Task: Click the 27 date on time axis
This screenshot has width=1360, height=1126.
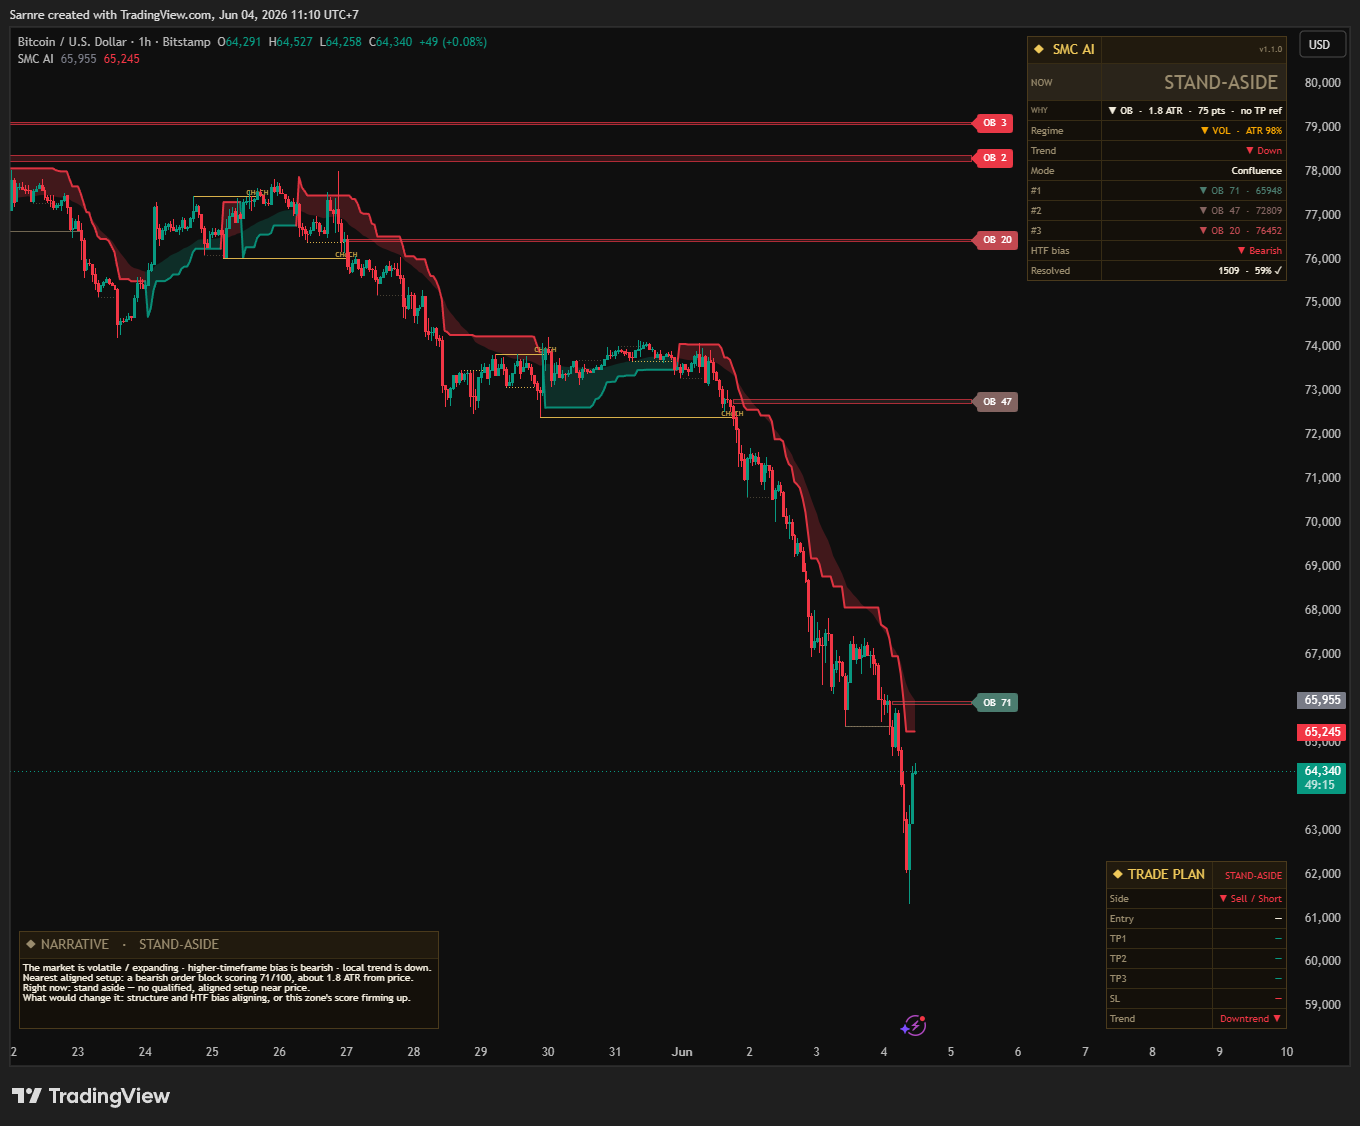Action: pyautogui.click(x=346, y=1052)
